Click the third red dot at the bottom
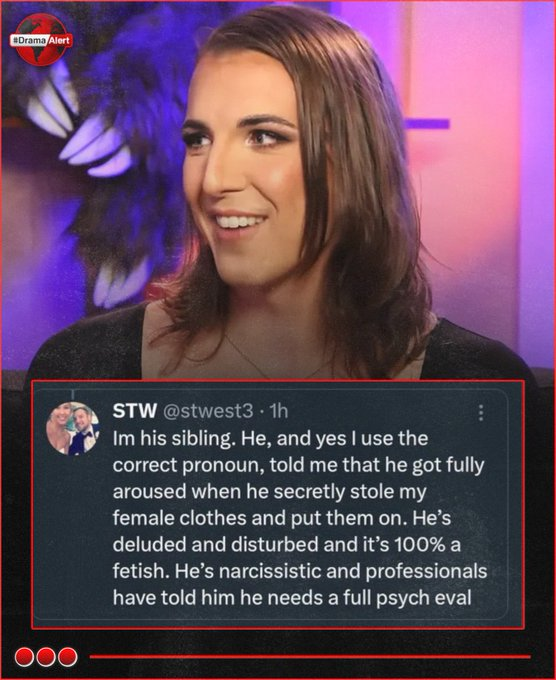 [68, 657]
